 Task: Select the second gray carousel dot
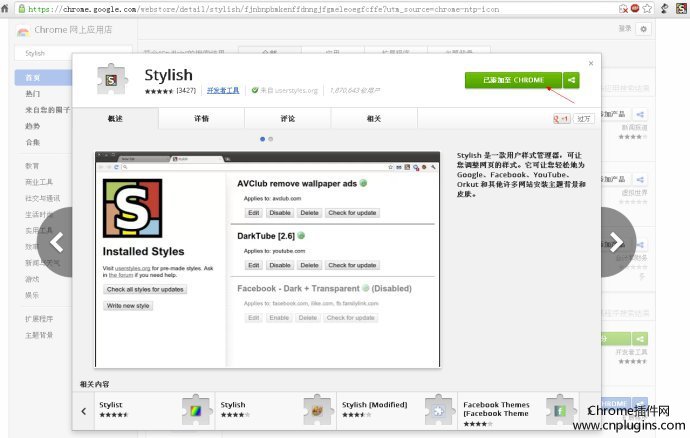(x=271, y=139)
